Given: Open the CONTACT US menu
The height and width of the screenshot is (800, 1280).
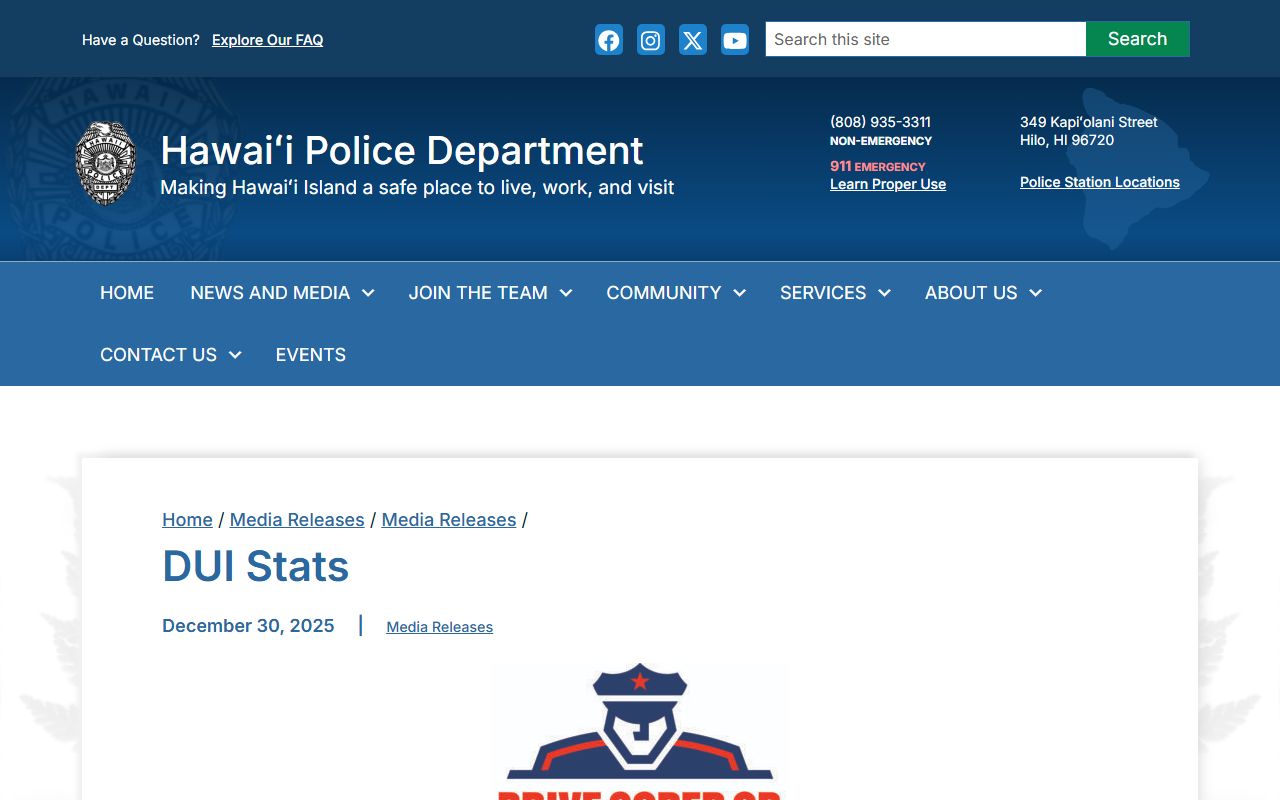Looking at the screenshot, I should pyautogui.click(x=158, y=355).
